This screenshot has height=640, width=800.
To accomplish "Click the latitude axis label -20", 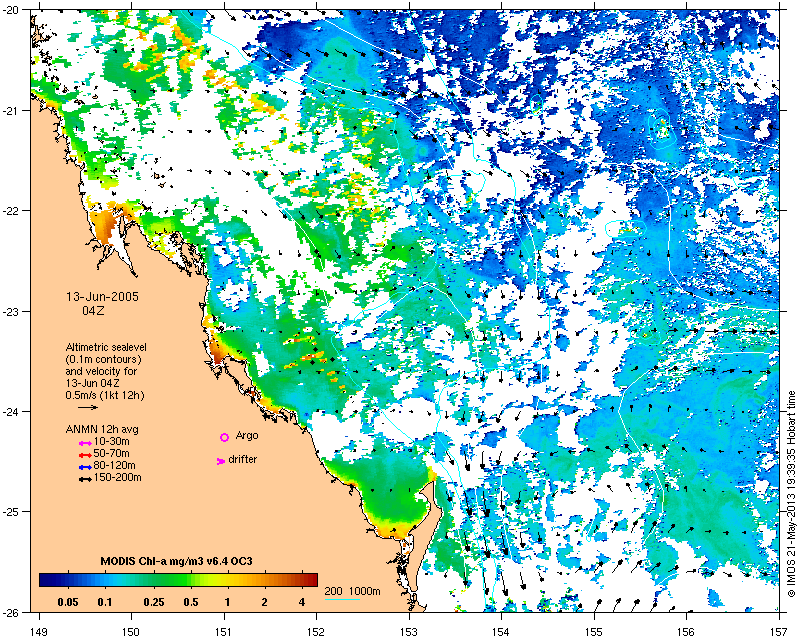I will pos(10,10).
